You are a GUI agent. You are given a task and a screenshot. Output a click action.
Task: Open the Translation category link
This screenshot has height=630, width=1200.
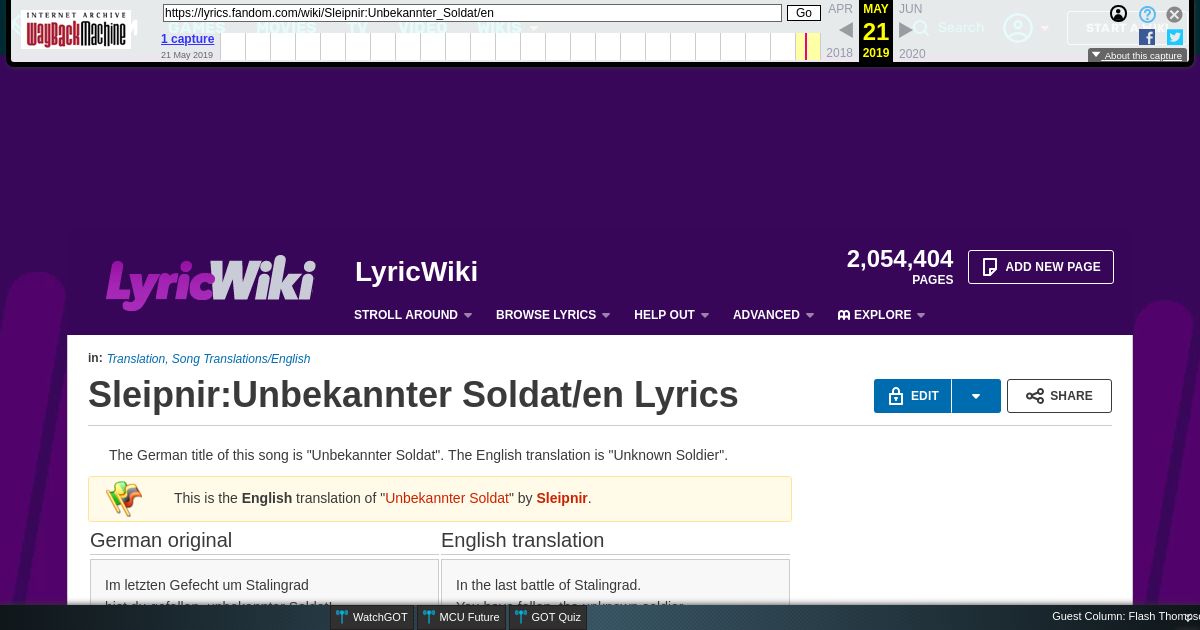pyautogui.click(x=136, y=359)
